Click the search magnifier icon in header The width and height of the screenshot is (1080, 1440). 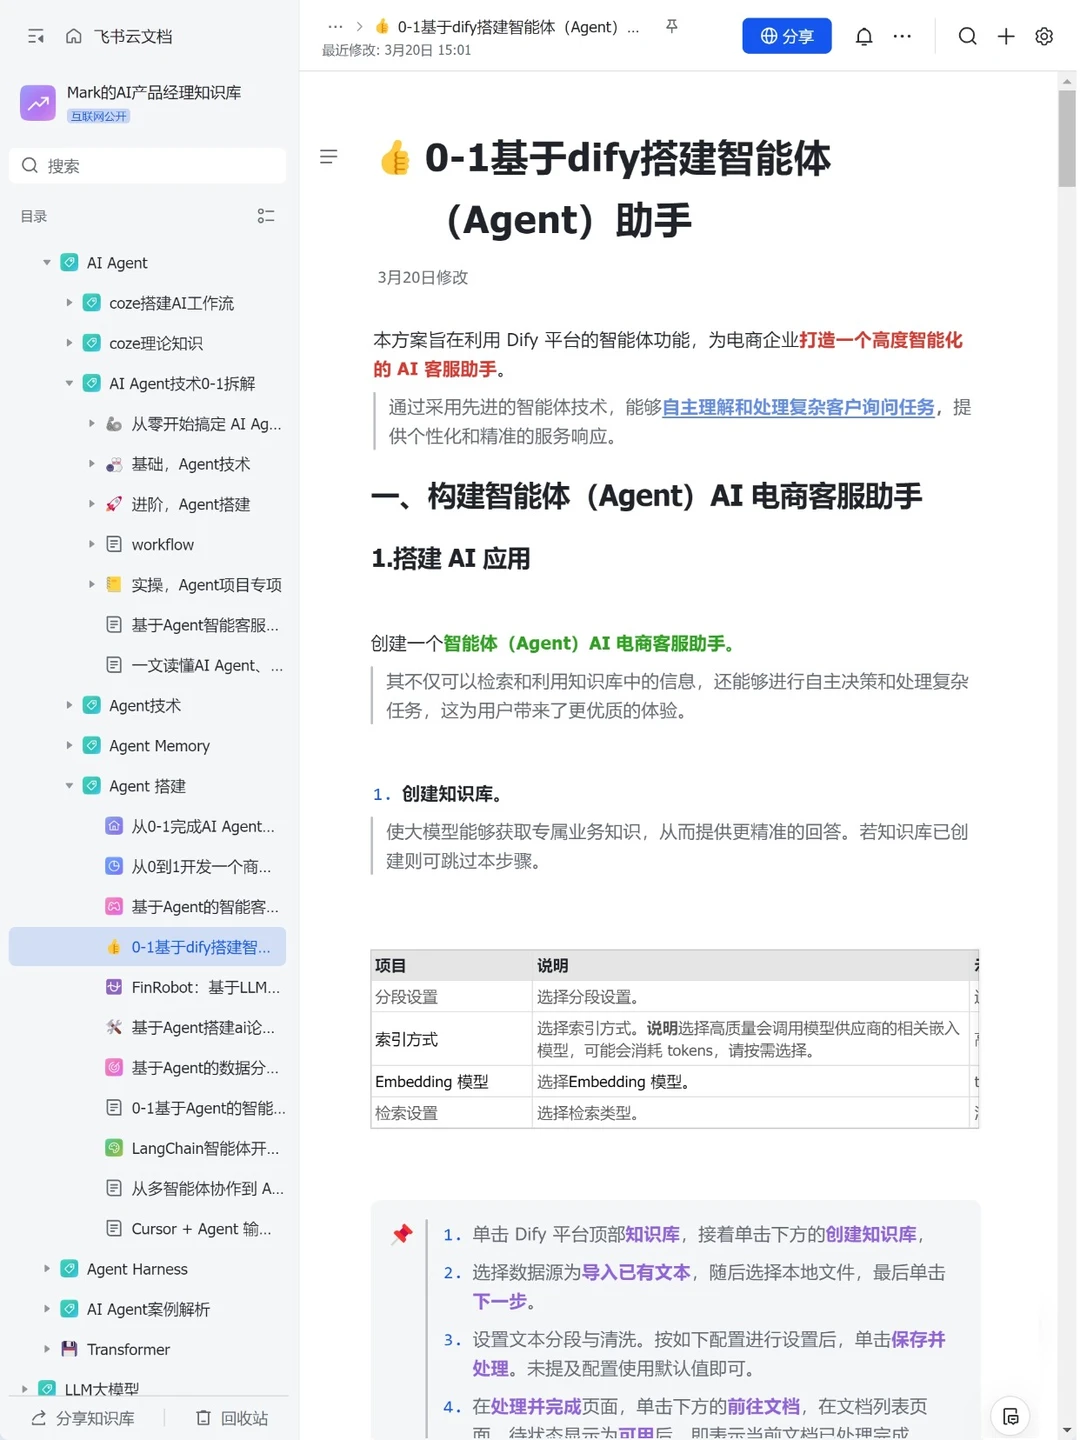(x=967, y=36)
